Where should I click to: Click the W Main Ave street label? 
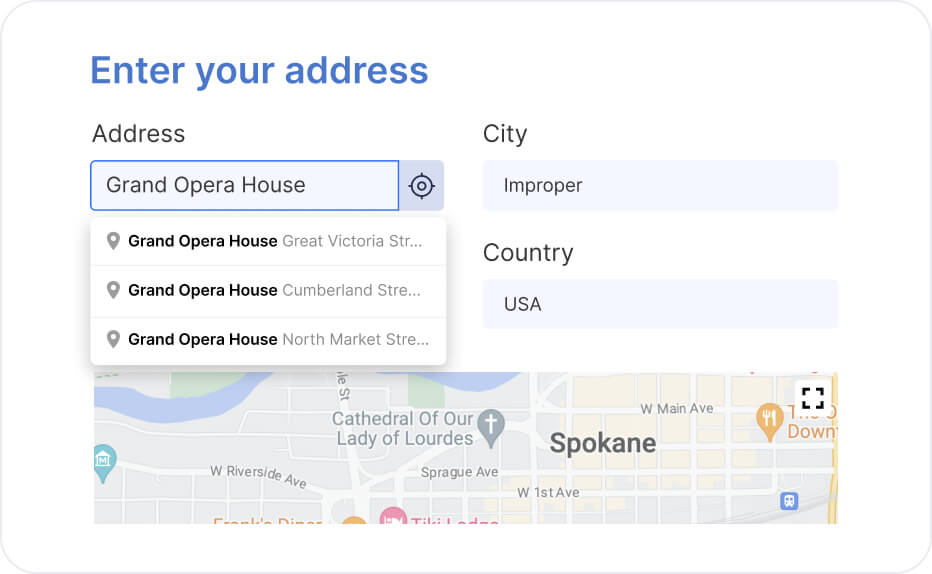[677, 408]
